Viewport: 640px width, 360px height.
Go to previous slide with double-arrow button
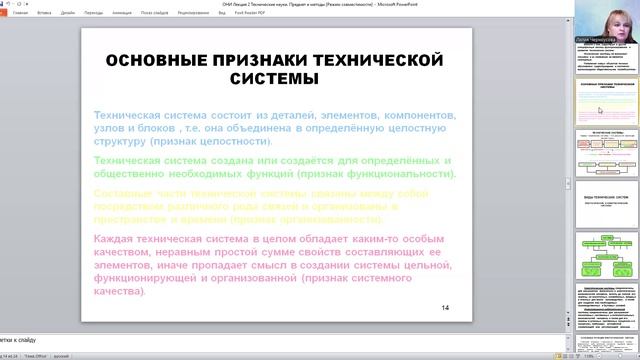[x=568, y=319]
